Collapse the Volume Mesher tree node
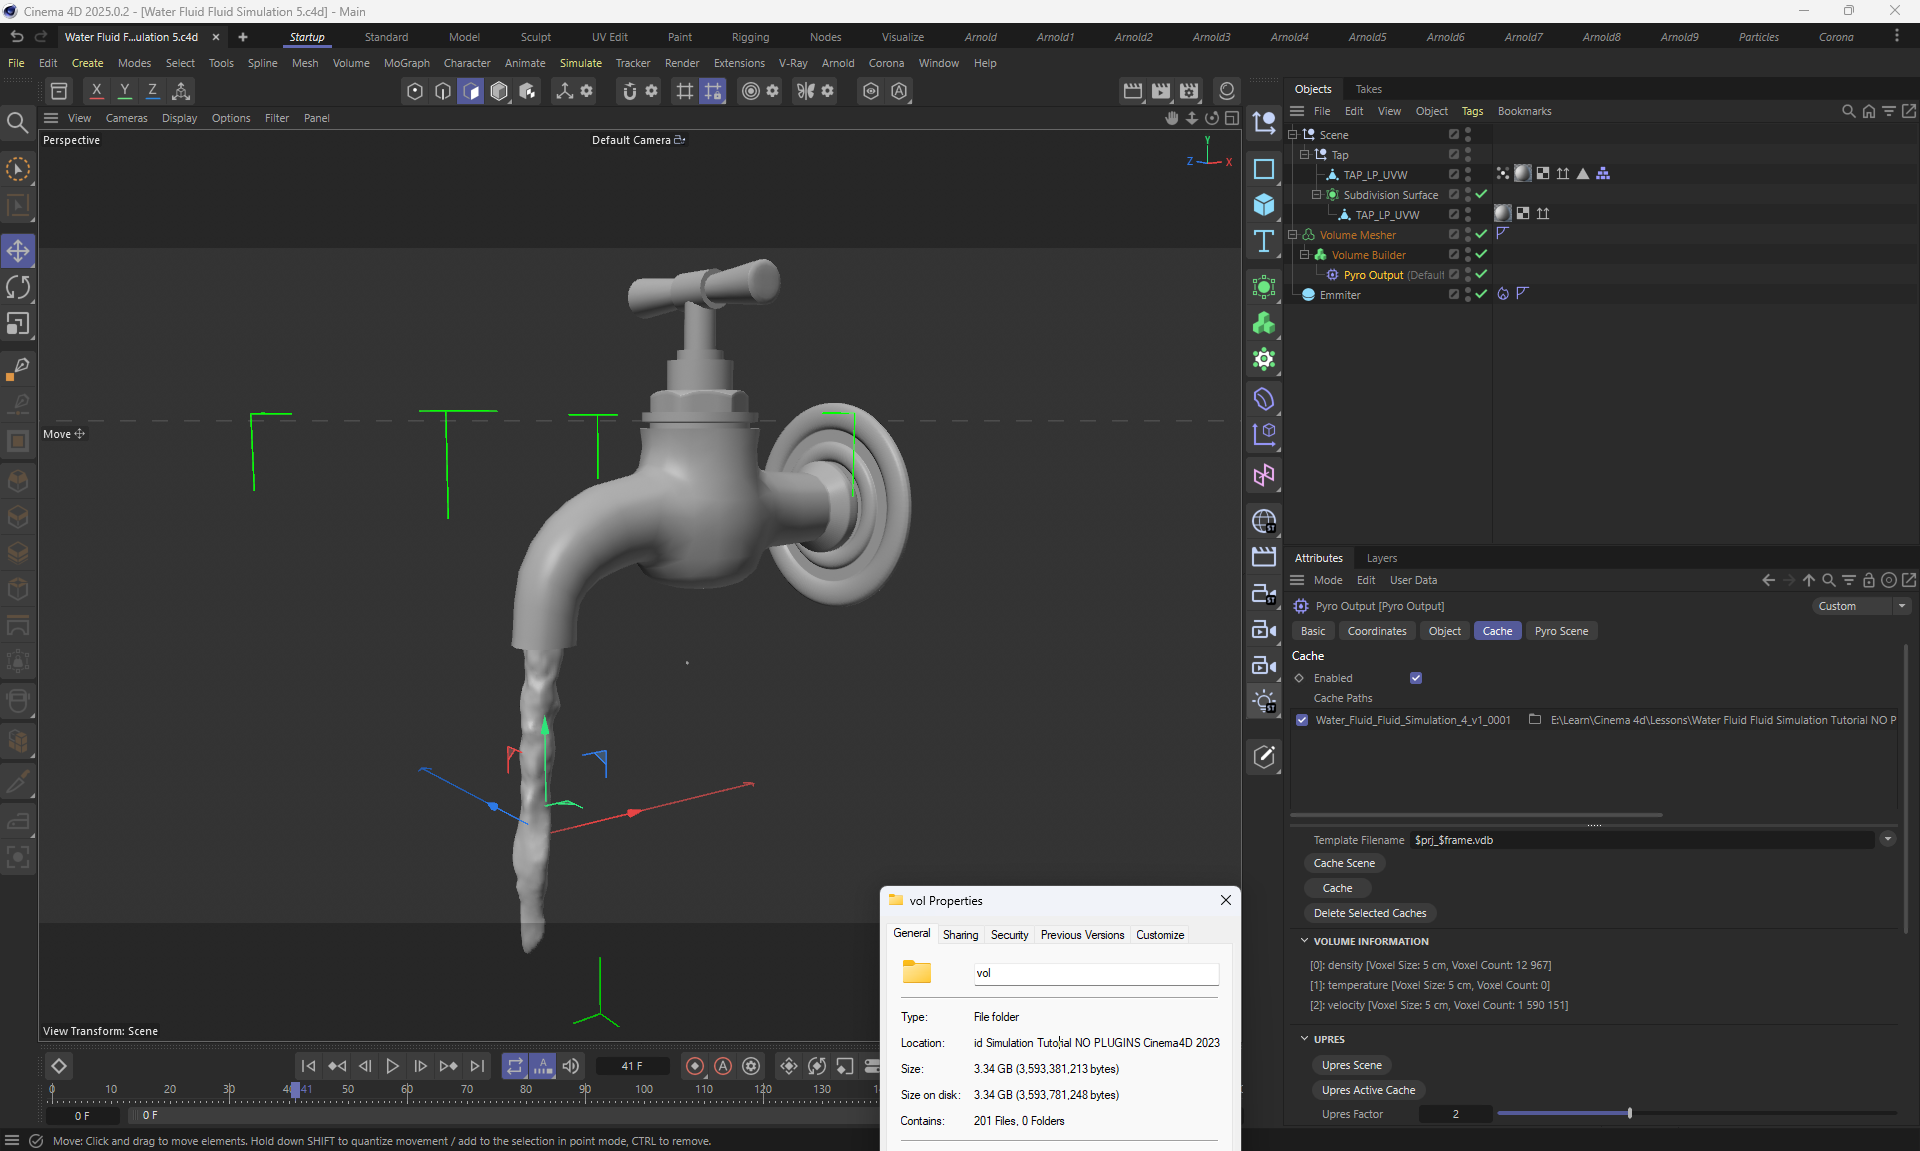Image resolution: width=1920 pixels, height=1151 pixels. coord(1292,235)
